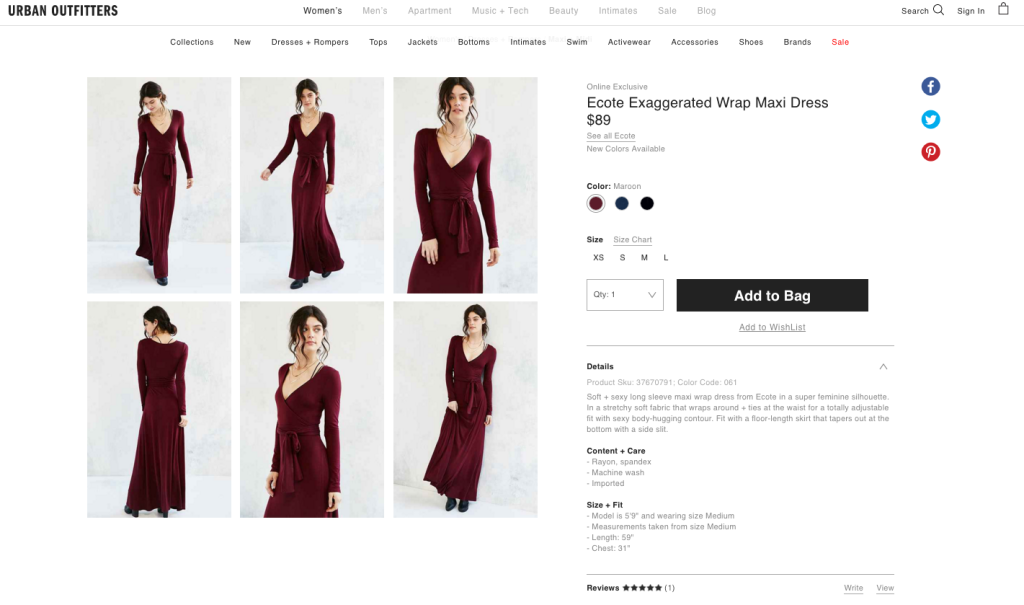Click the Add to Bag button

(x=772, y=295)
